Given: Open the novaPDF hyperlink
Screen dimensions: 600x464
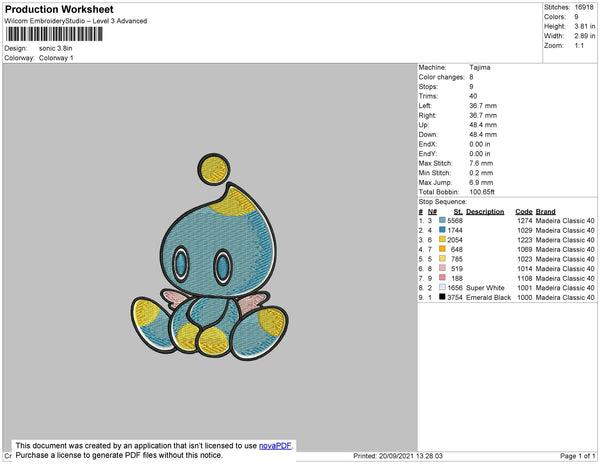Looking at the screenshot, I should pos(275,446).
